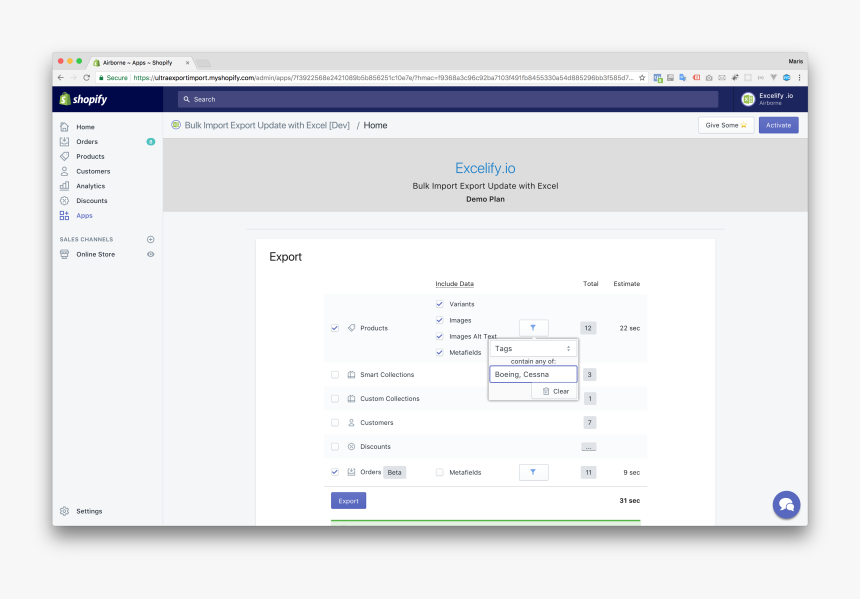The image size is (860, 599).
Task: Click the Orders total count 11
Action: pyautogui.click(x=589, y=472)
